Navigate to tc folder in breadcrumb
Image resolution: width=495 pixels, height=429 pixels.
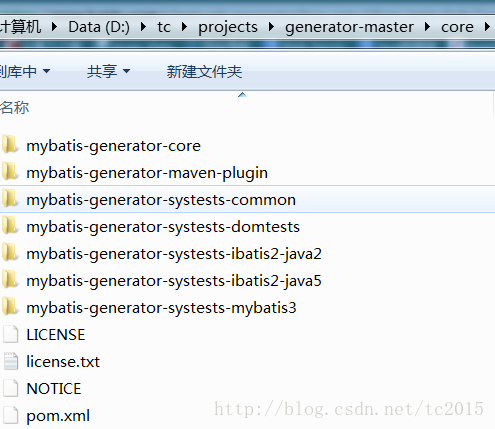[164, 27]
